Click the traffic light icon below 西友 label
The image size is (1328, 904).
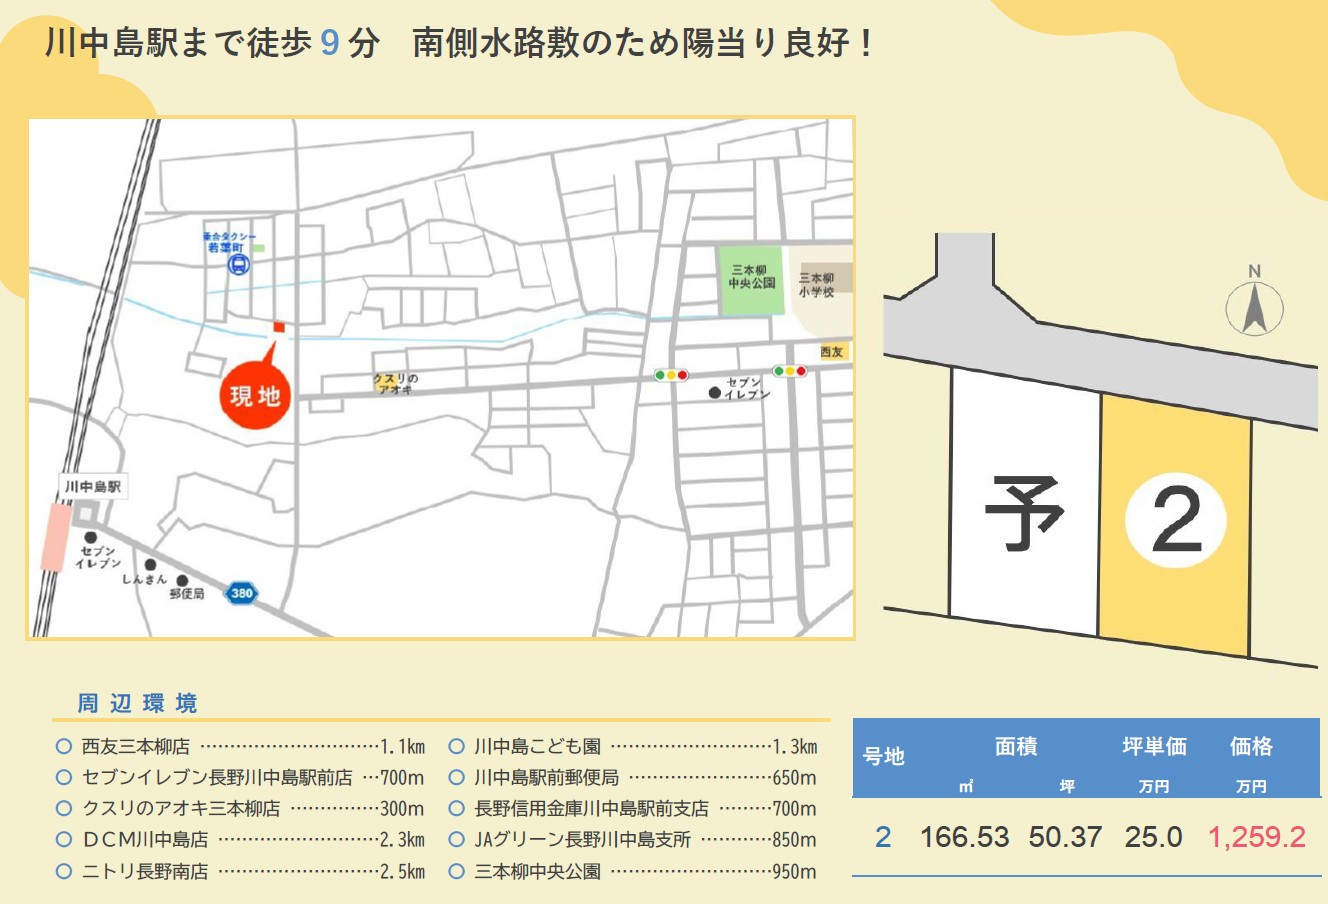coord(789,371)
